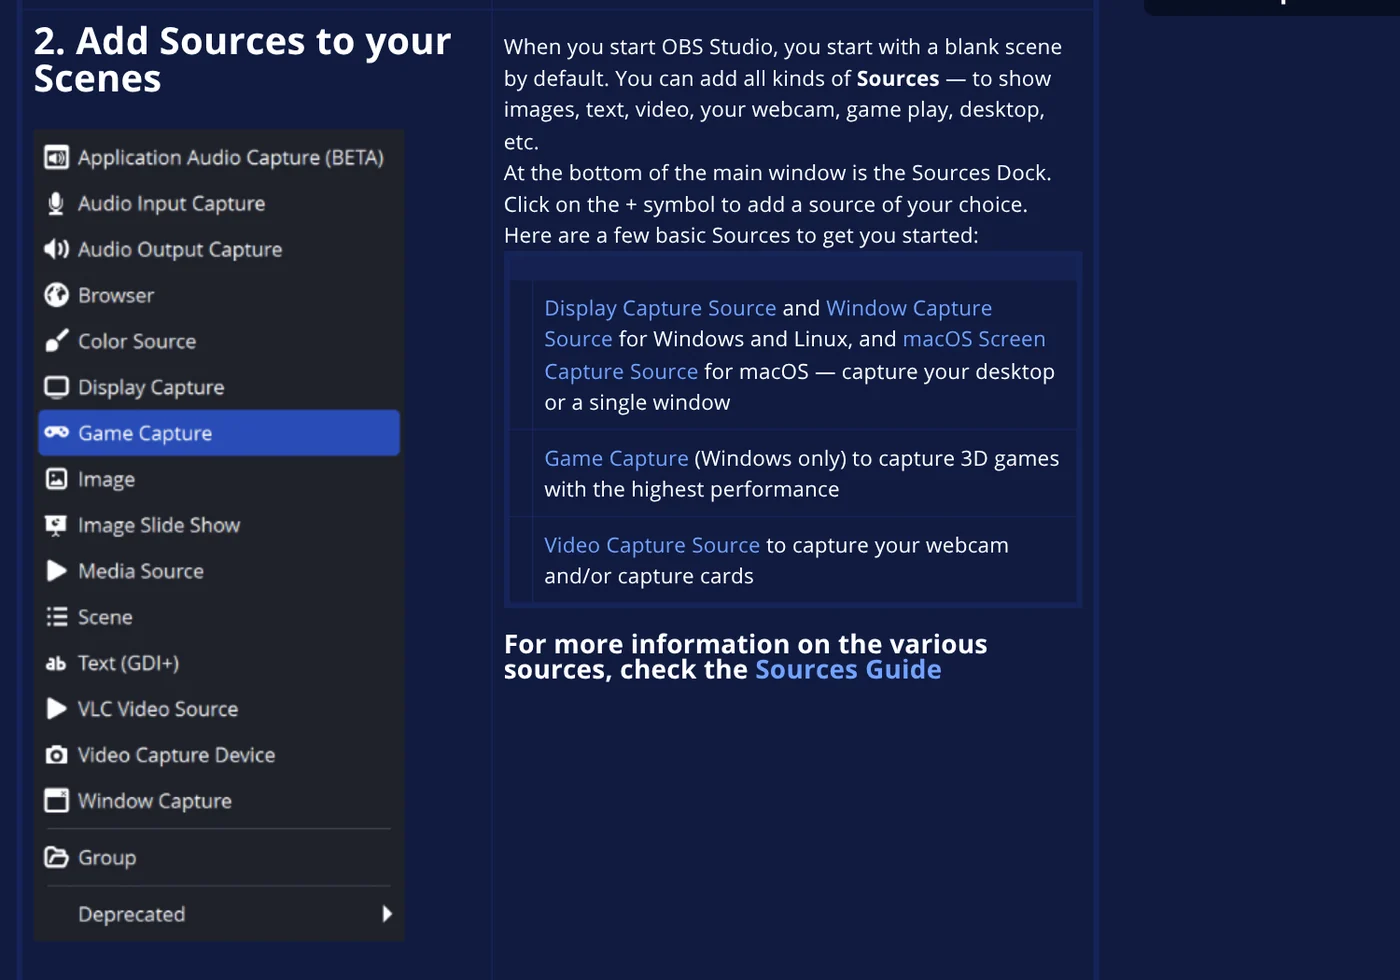Click the Audio Input Capture microphone icon
The height and width of the screenshot is (980, 1400).
[57, 203]
